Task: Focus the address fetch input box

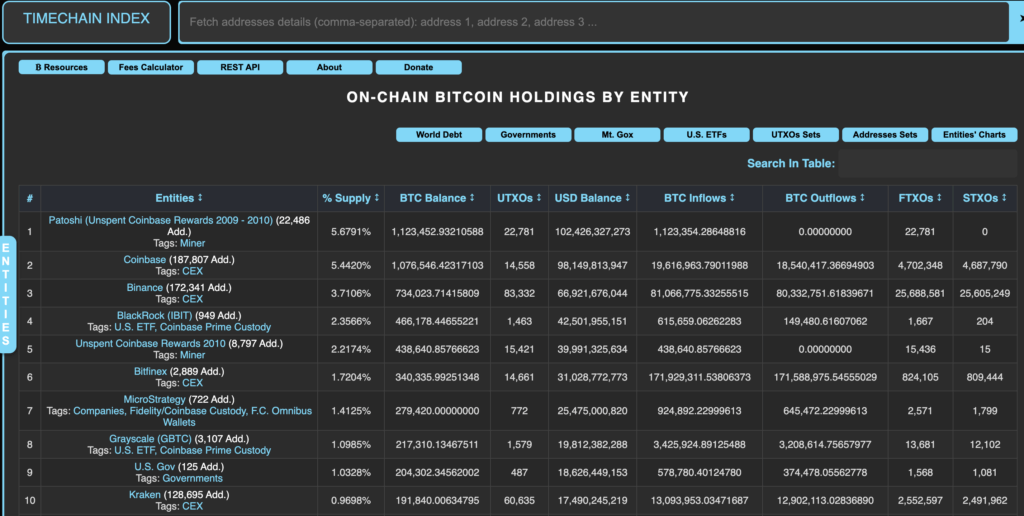Action: (590, 22)
